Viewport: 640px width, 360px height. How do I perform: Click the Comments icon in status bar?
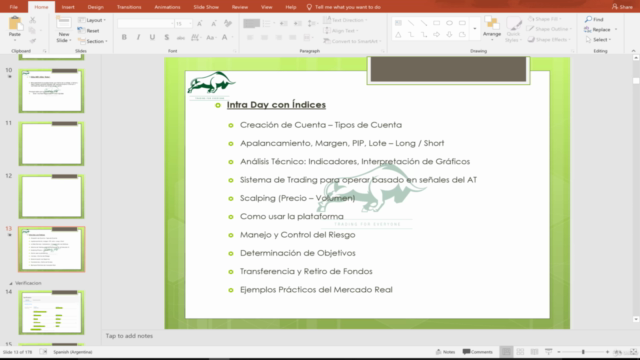pyautogui.click(x=467, y=351)
